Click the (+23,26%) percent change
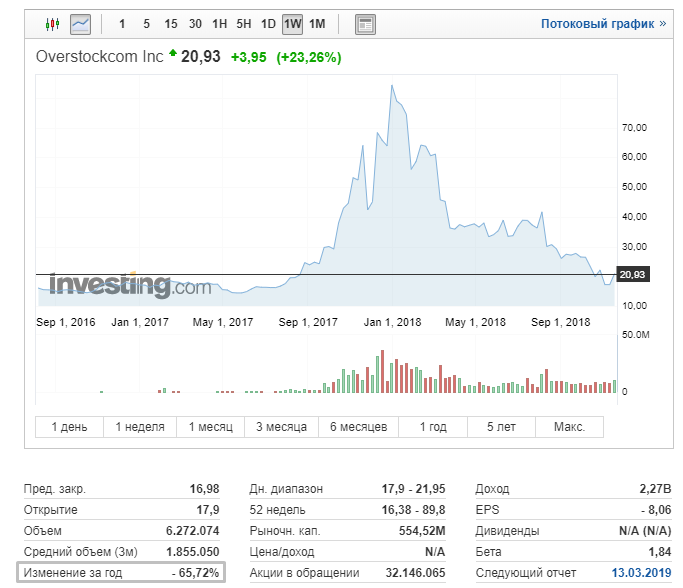 pyautogui.click(x=309, y=57)
